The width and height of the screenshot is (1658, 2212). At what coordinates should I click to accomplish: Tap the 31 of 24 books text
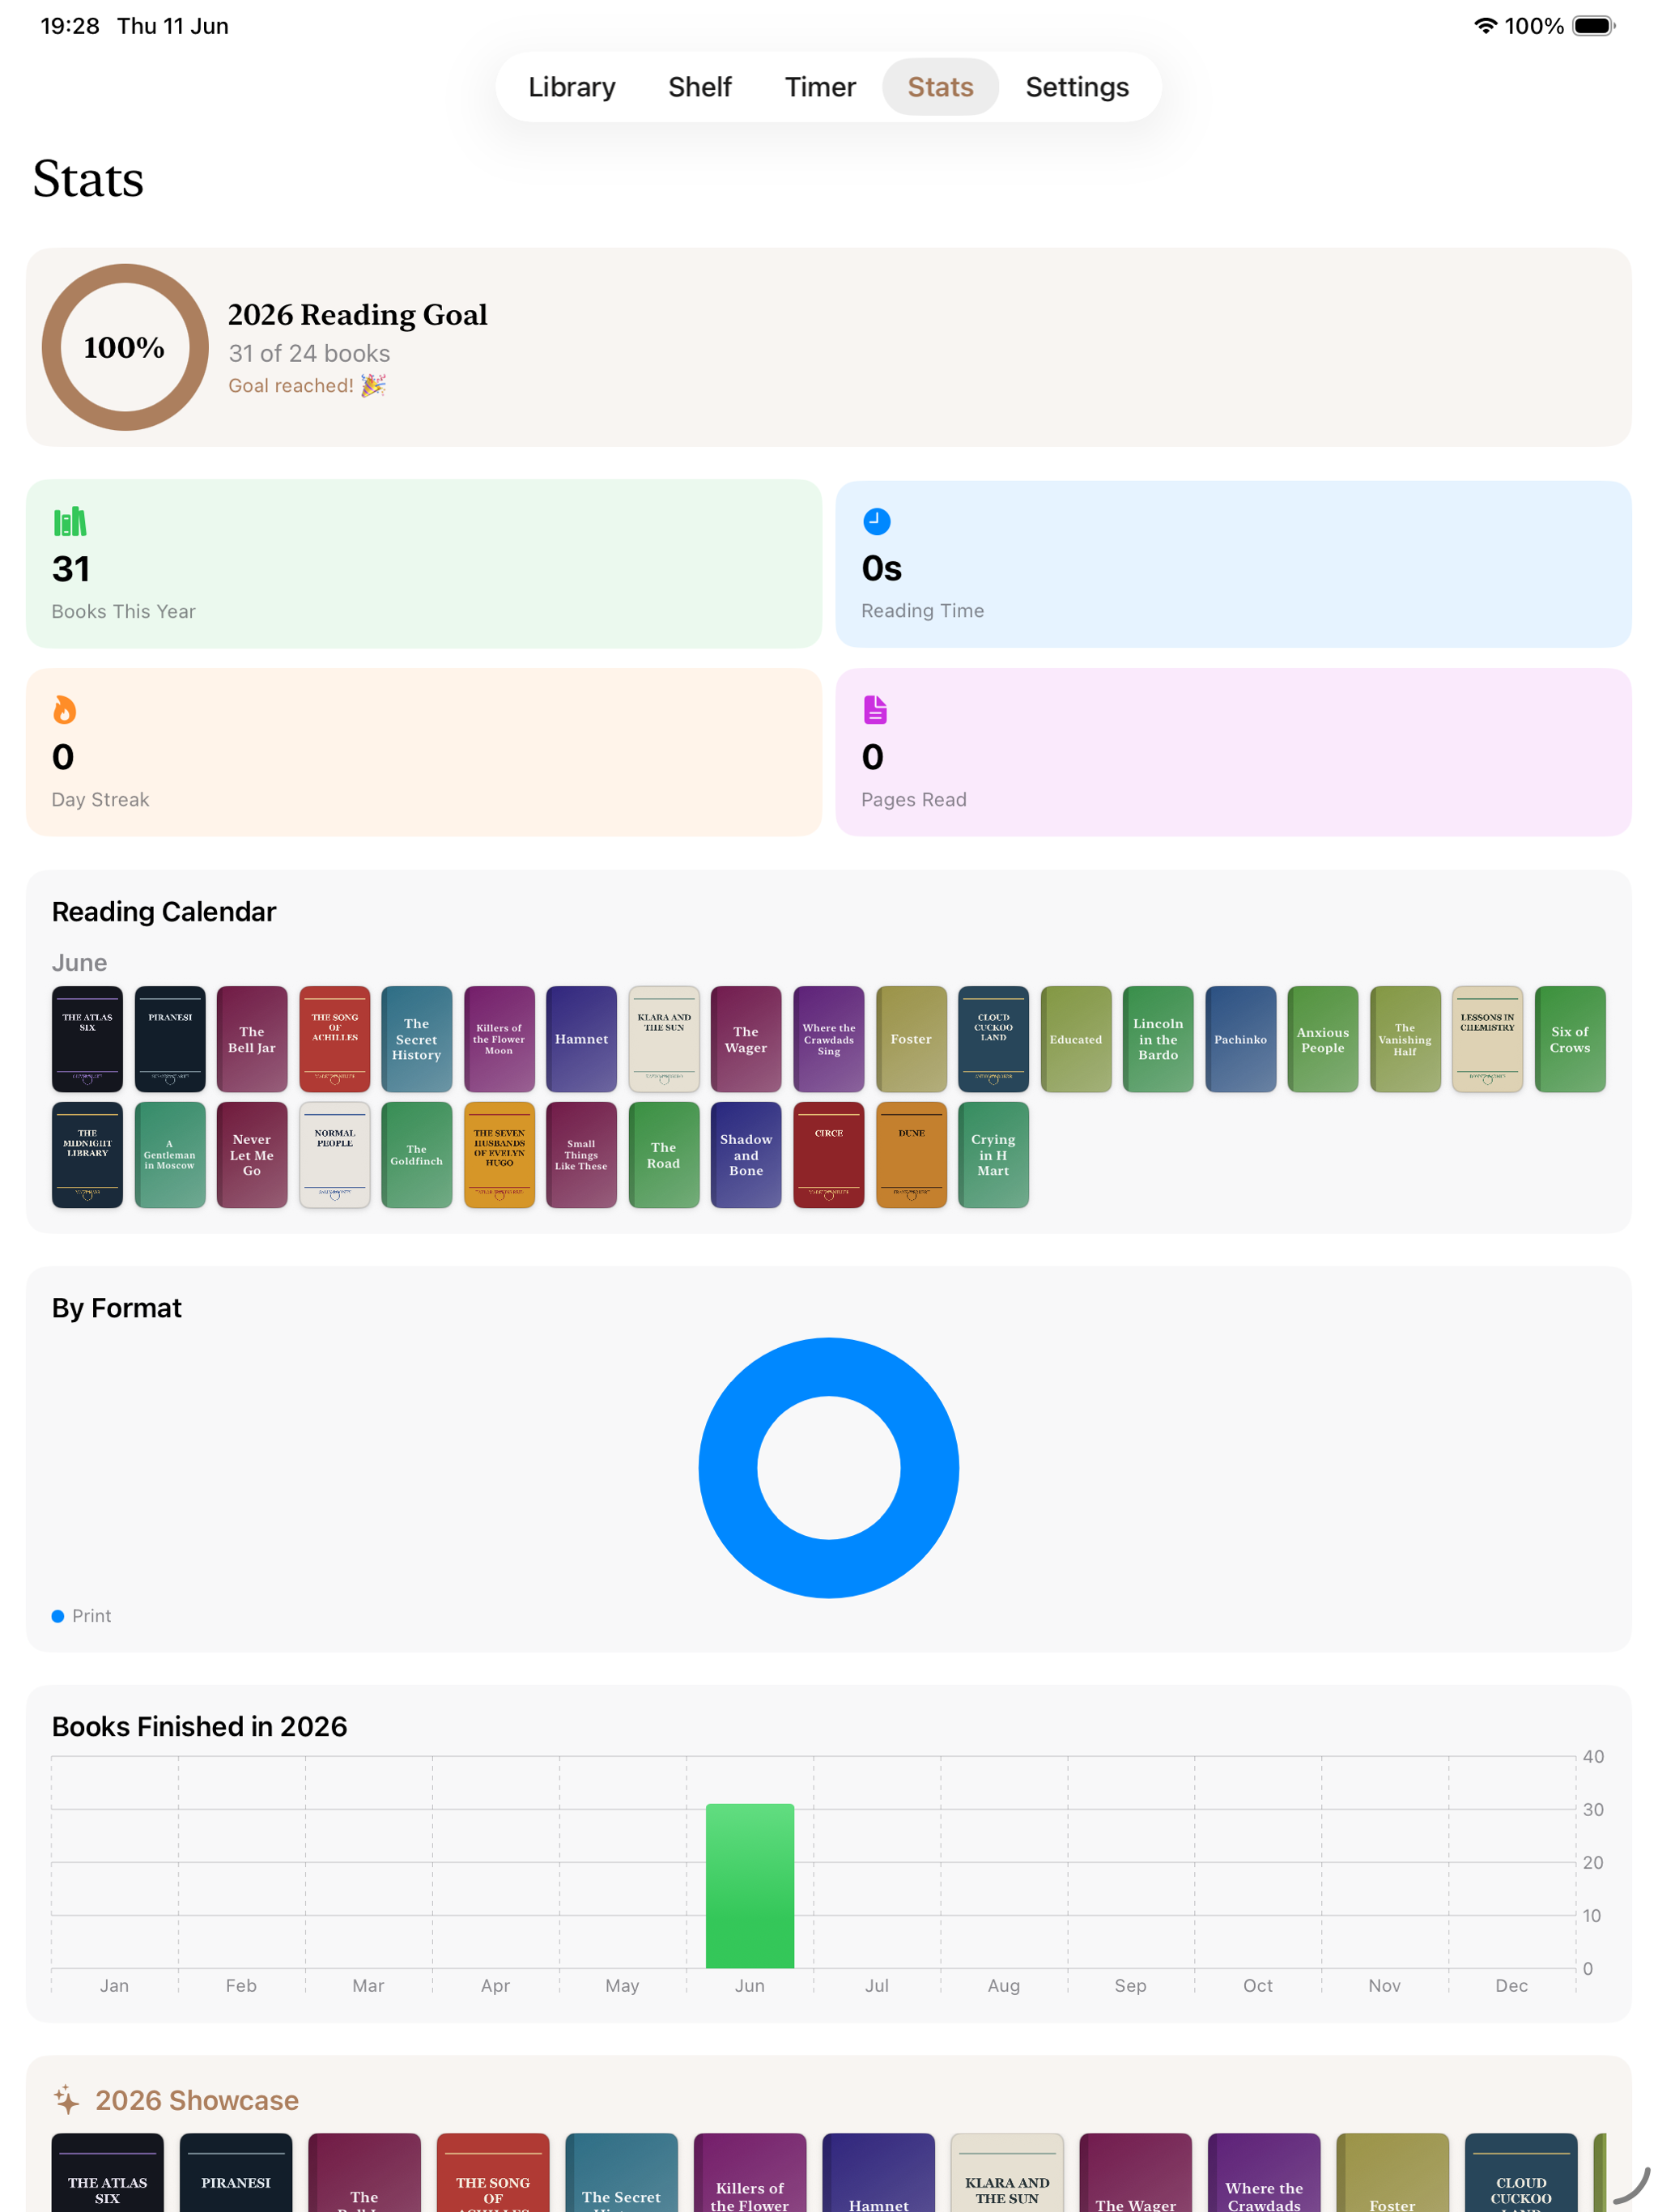pyautogui.click(x=309, y=353)
